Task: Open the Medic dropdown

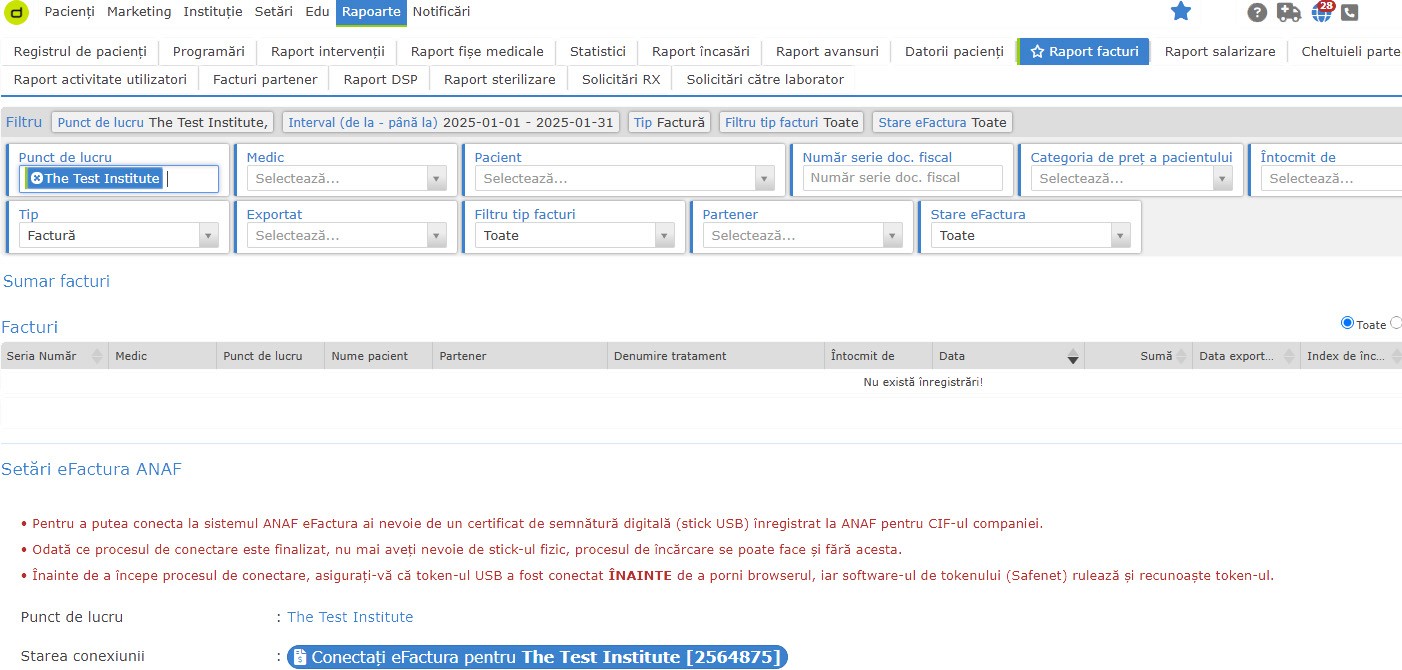Action: (x=347, y=178)
